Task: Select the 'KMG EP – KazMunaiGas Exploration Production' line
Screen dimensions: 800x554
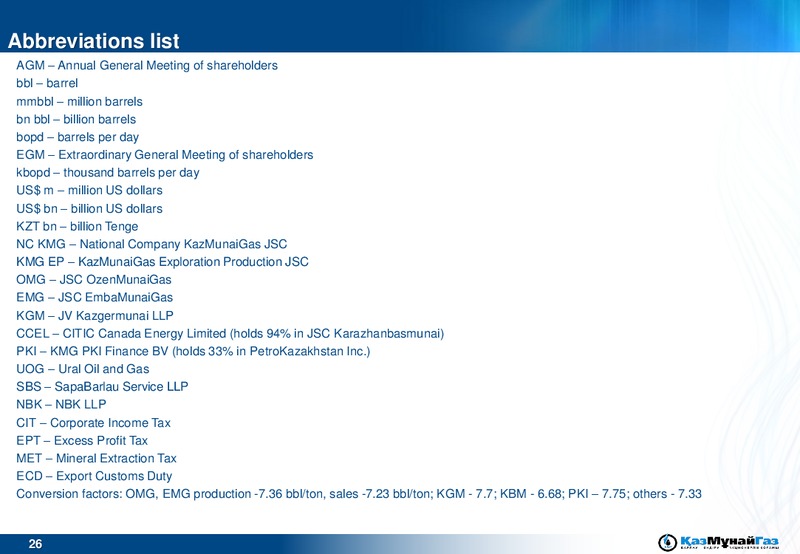Action: pos(162,262)
